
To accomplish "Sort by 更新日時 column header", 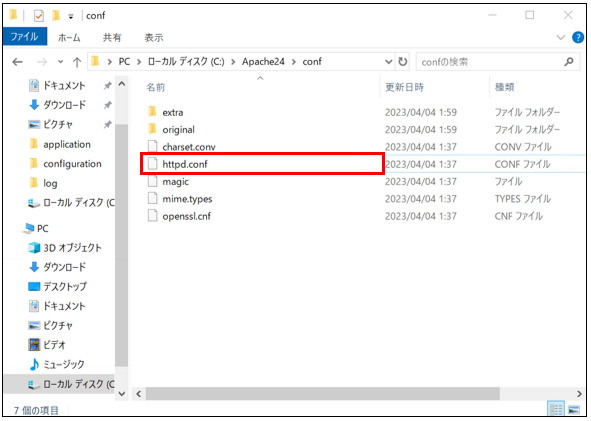I will tap(404, 87).
